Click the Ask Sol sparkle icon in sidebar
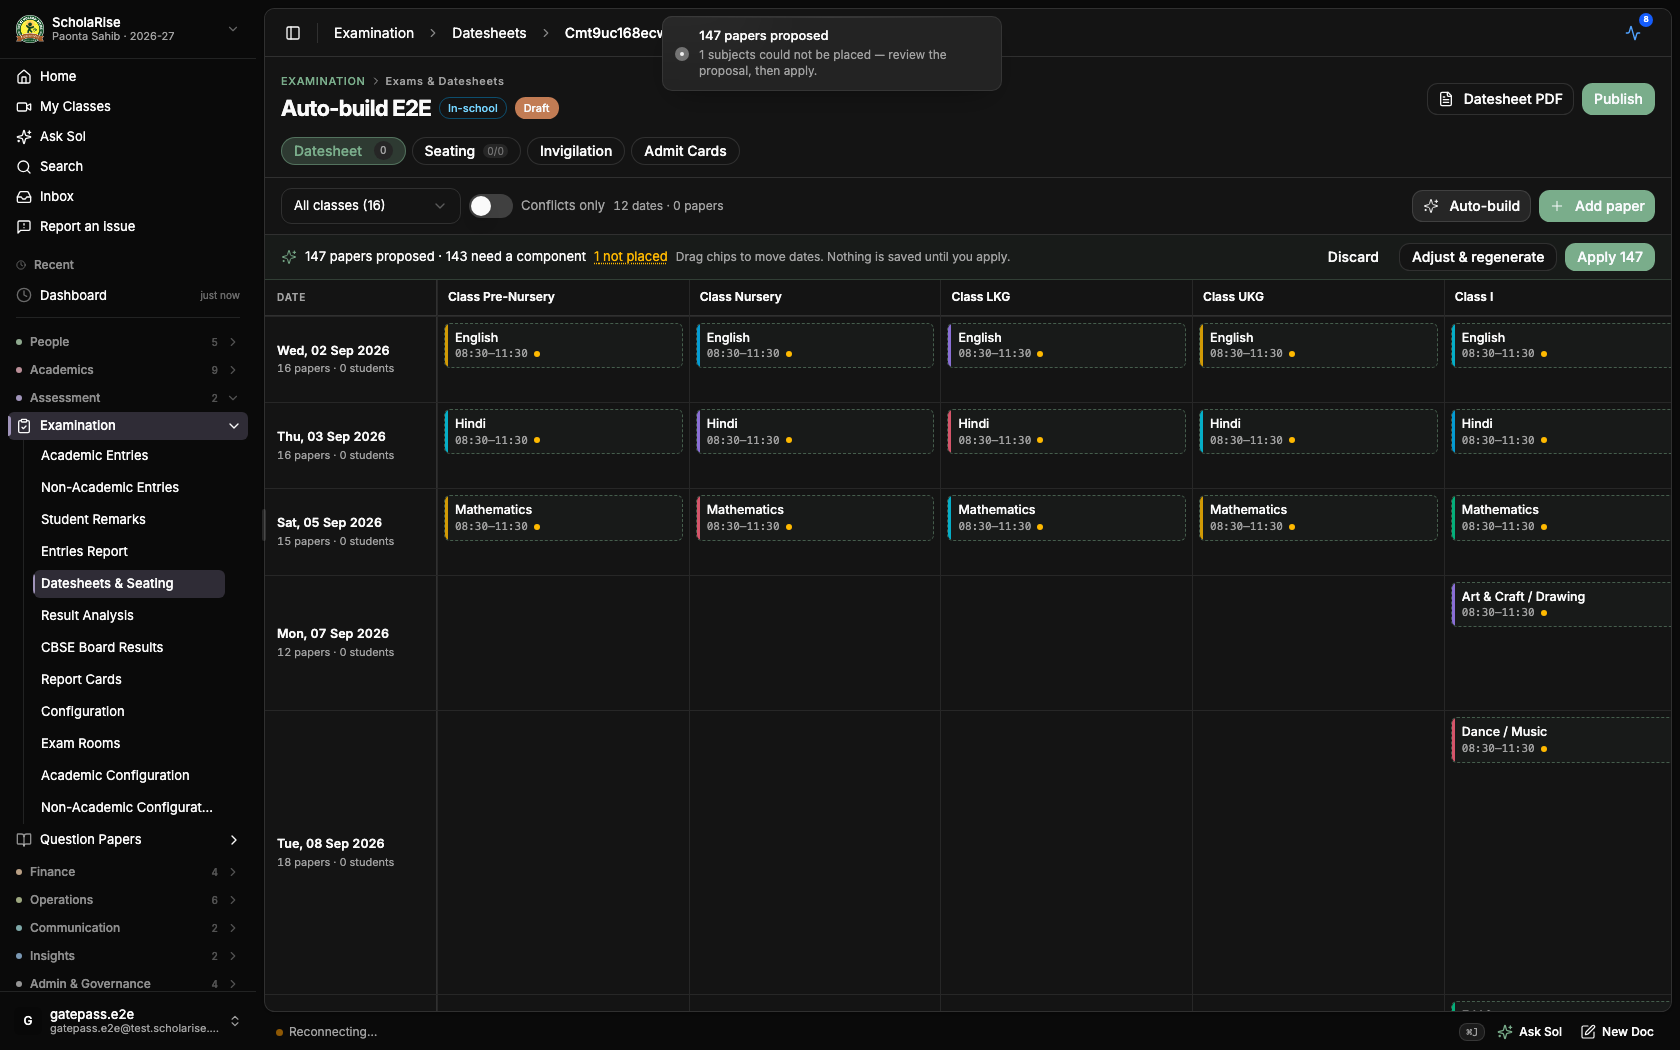This screenshot has width=1680, height=1050. pos(24,136)
